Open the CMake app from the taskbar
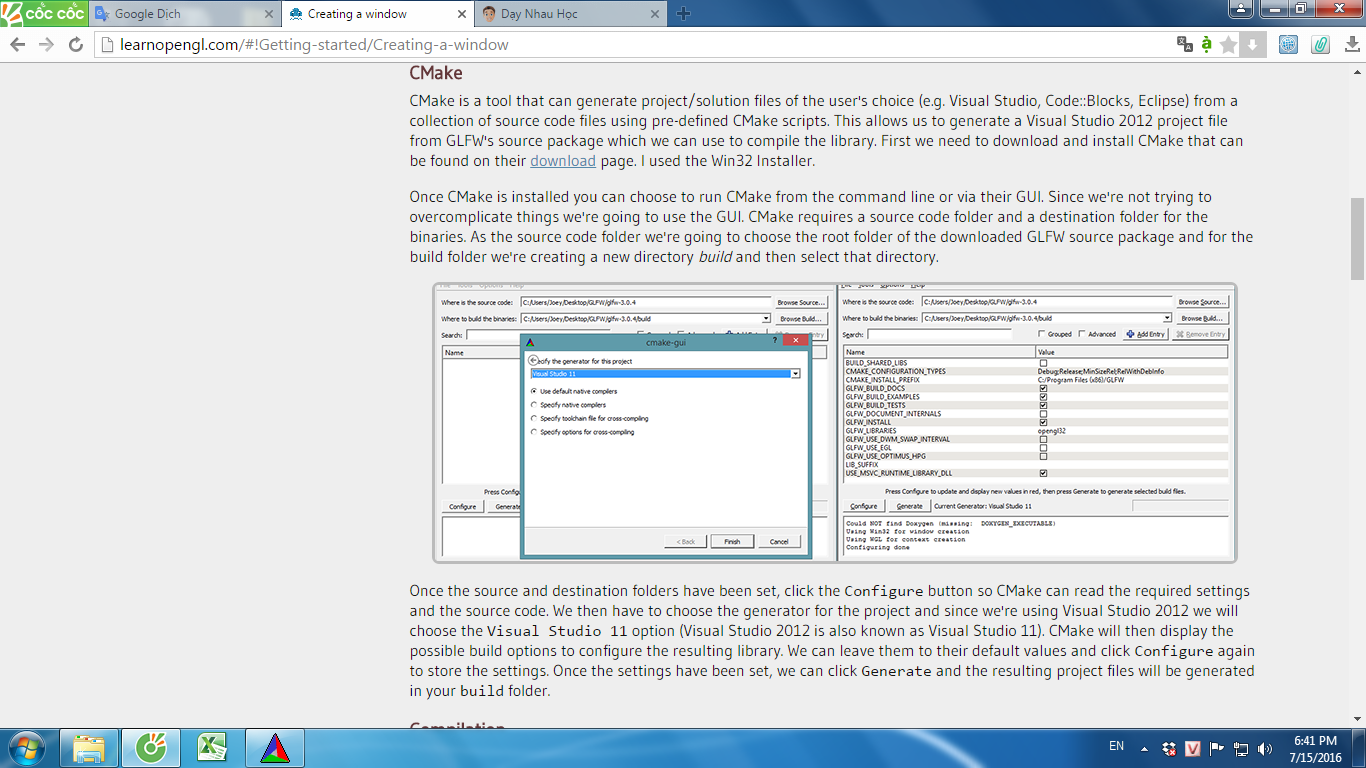The width and height of the screenshot is (1366, 768). 275,748
